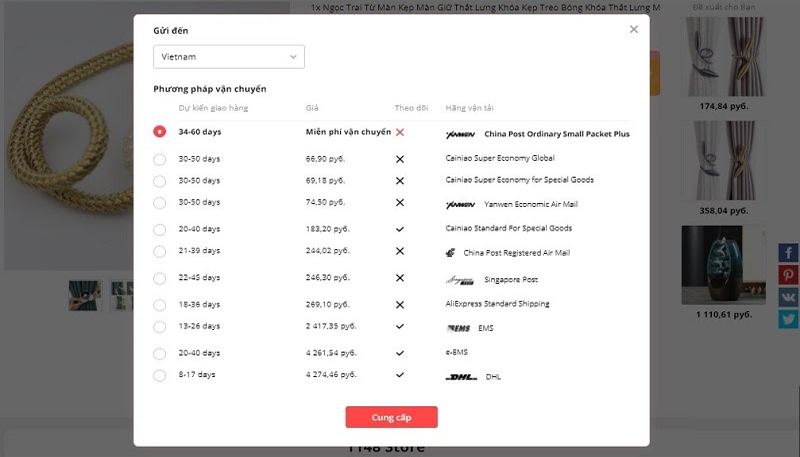Click tracking checkmark in the DHL row

point(400,374)
